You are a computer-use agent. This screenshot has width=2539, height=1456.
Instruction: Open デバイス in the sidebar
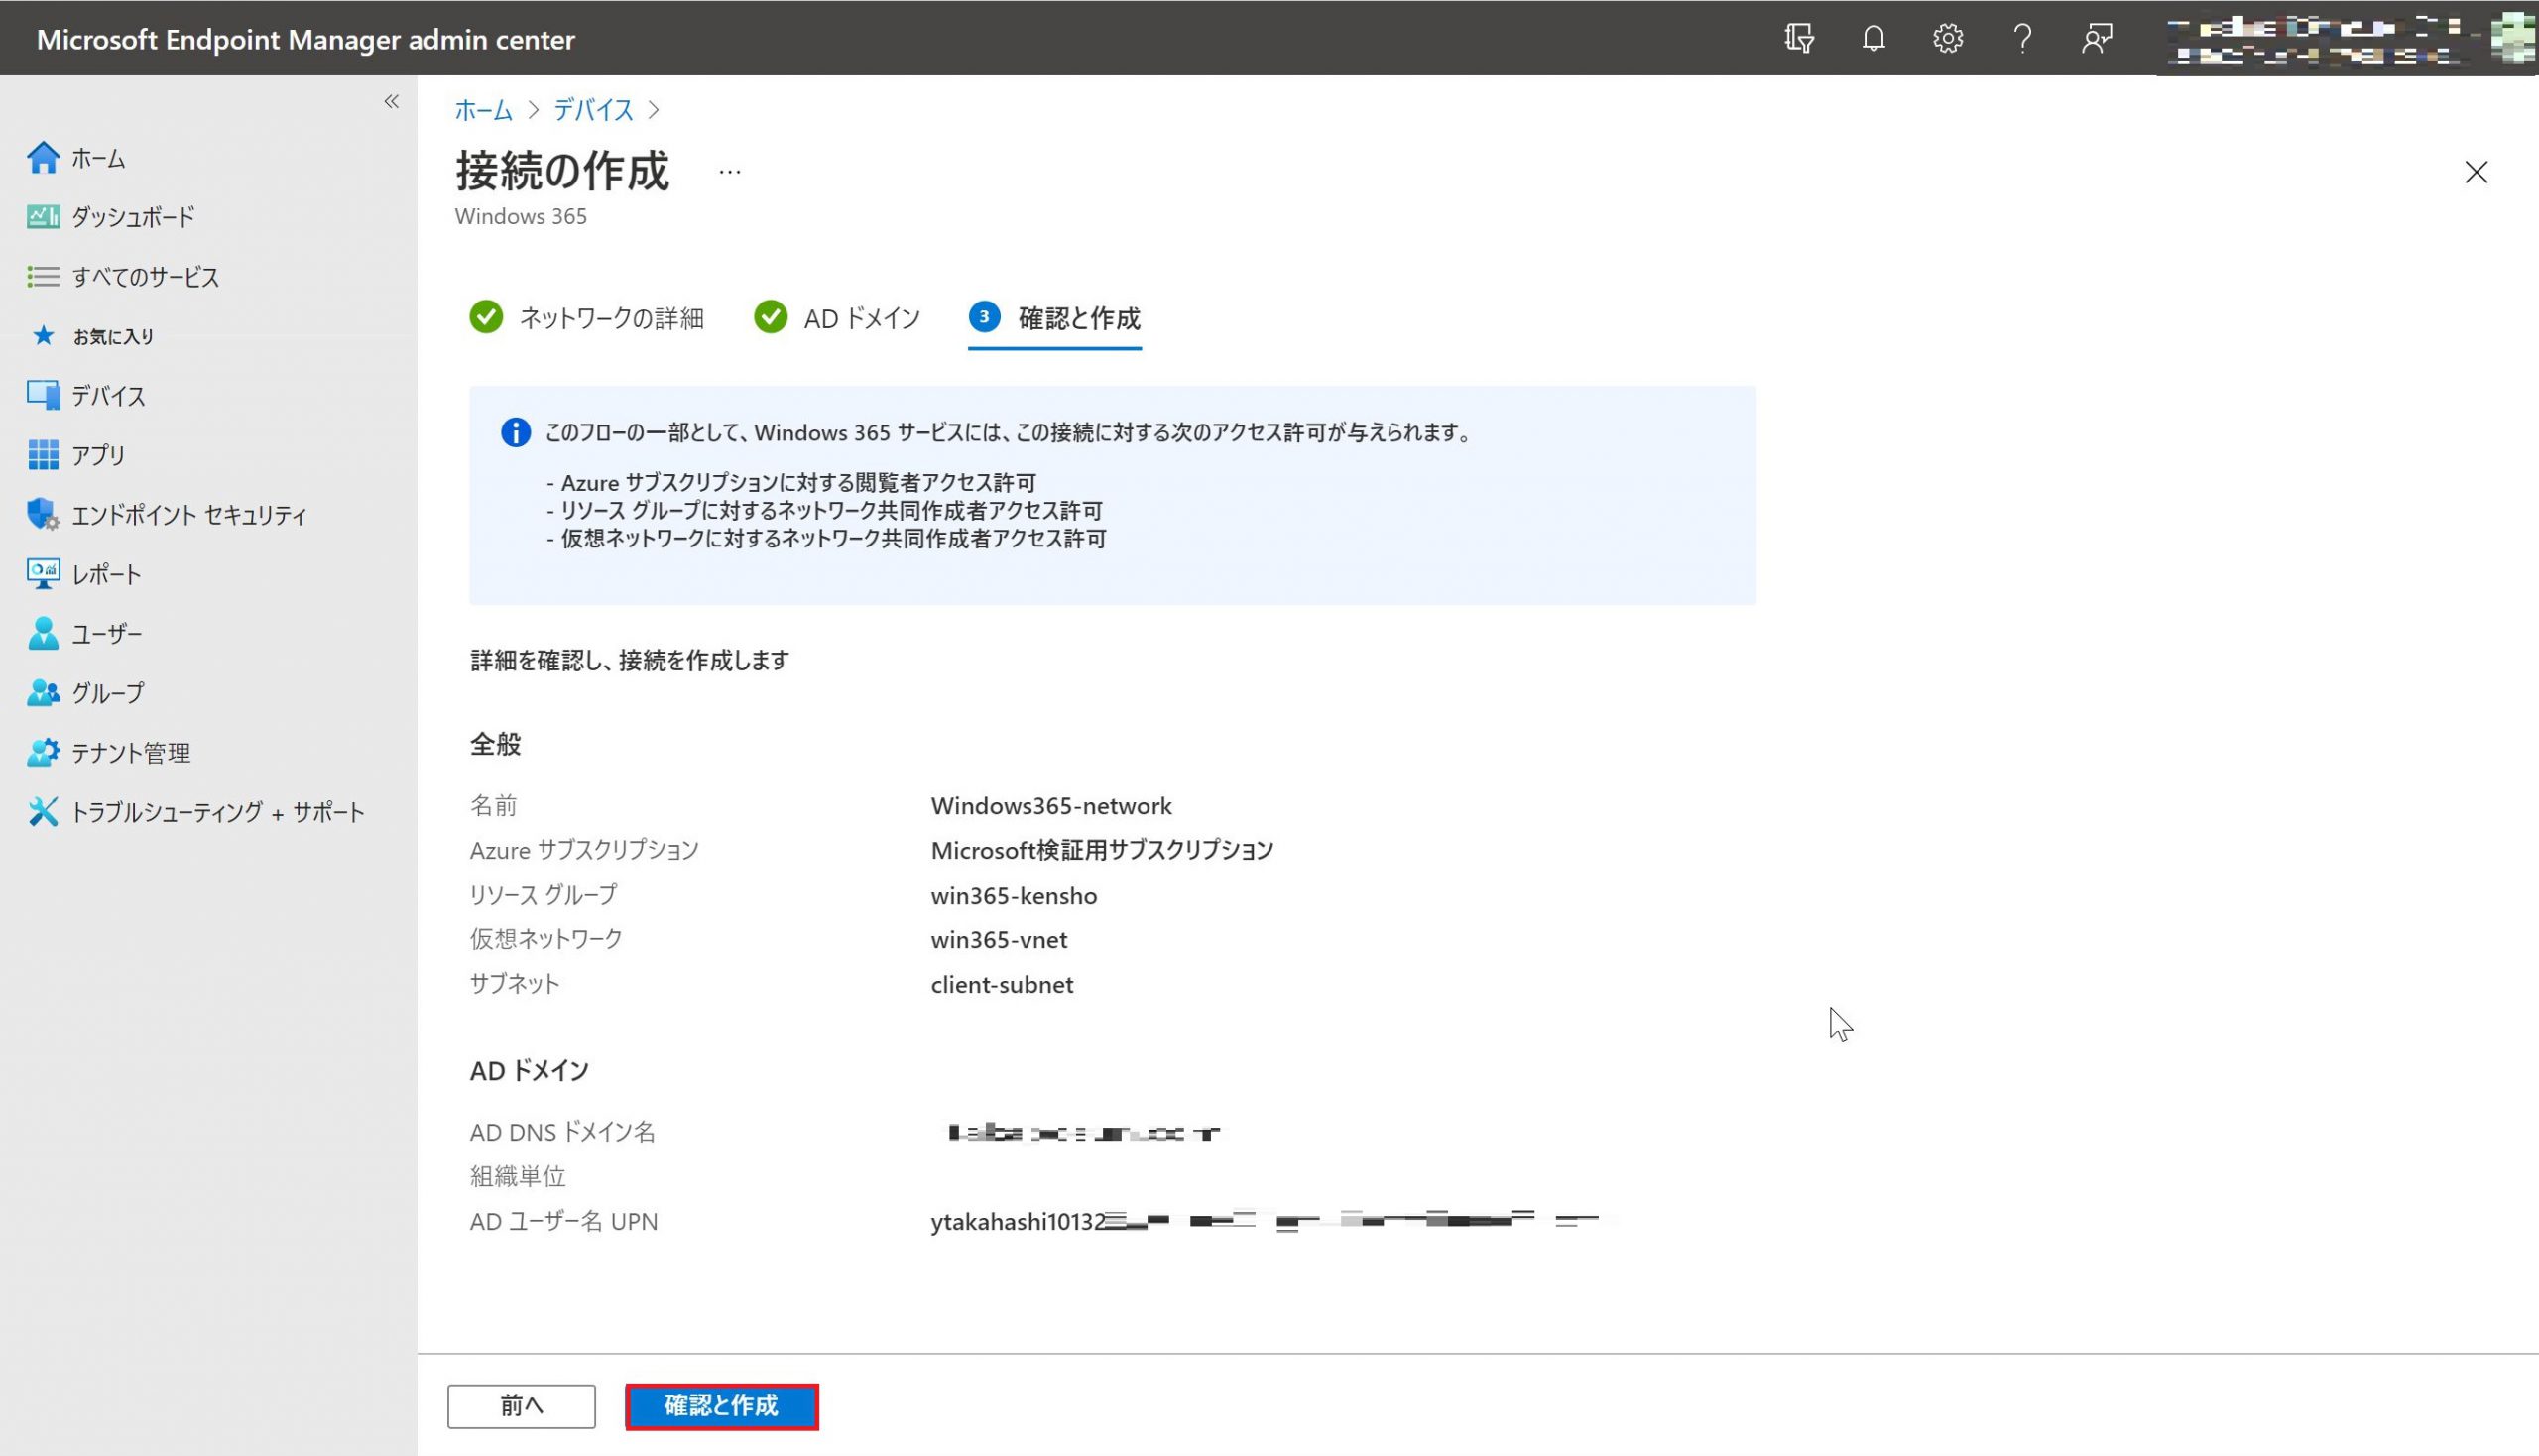tap(108, 396)
